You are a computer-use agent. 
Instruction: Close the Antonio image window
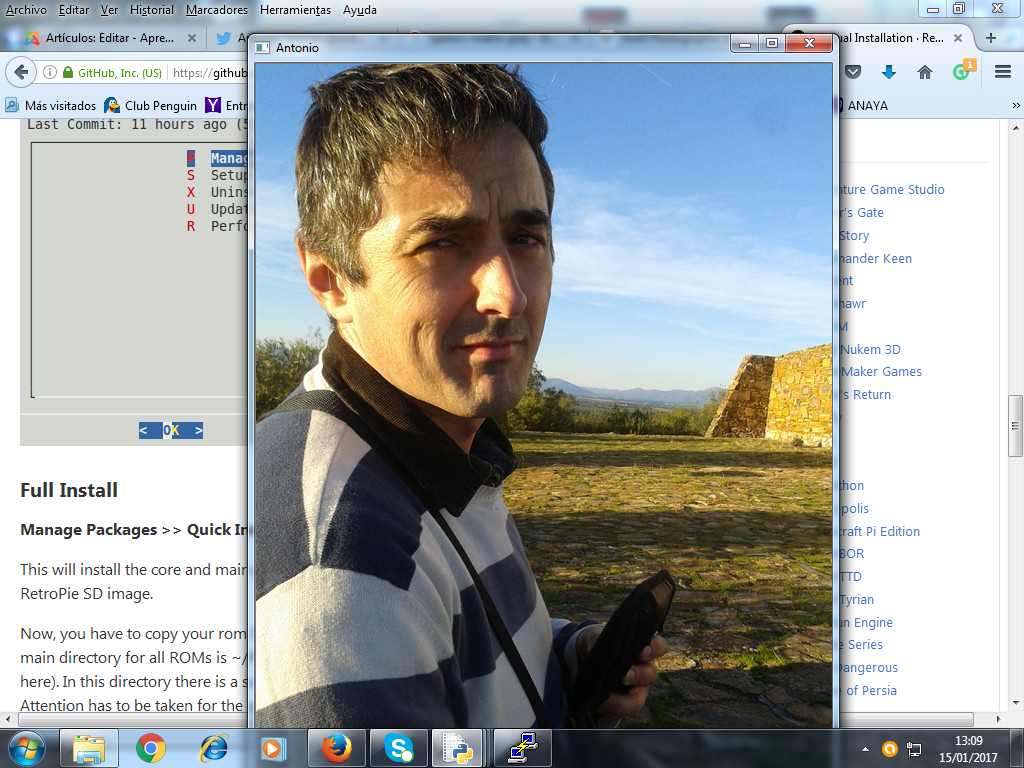[x=809, y=44]
